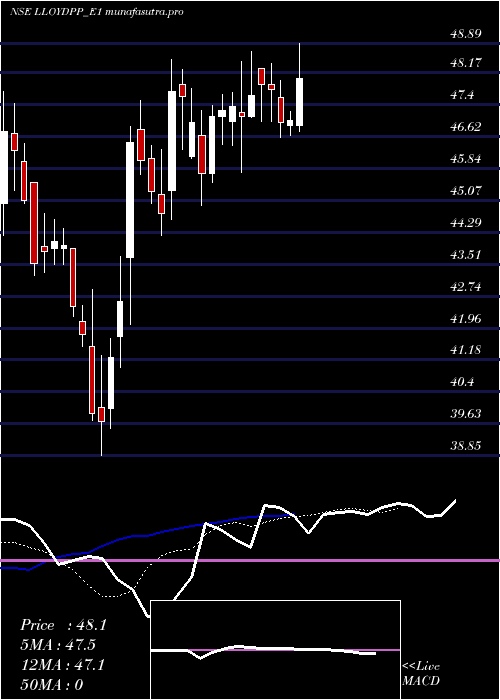Click the pink horizontal zero line in the indicator
The height and width of the screenshot is (700, 500).
250,560
